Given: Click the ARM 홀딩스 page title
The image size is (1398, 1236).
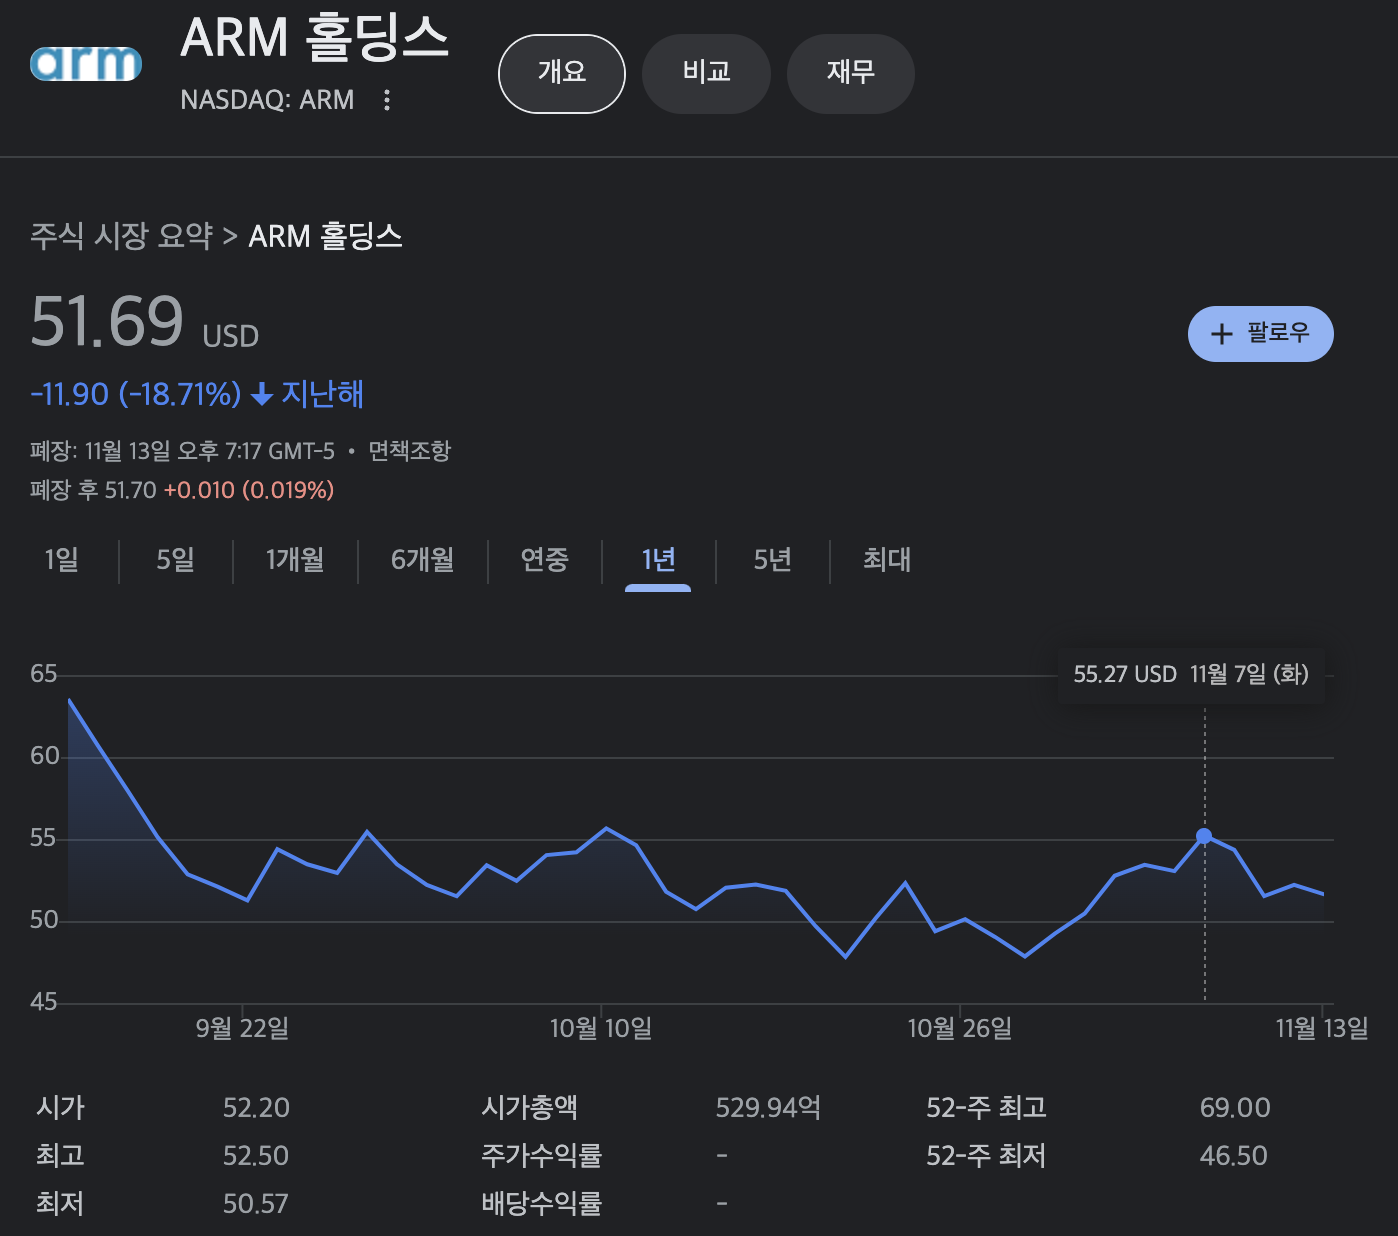Looking at the screenshot, I should click(x=314, y=37).
